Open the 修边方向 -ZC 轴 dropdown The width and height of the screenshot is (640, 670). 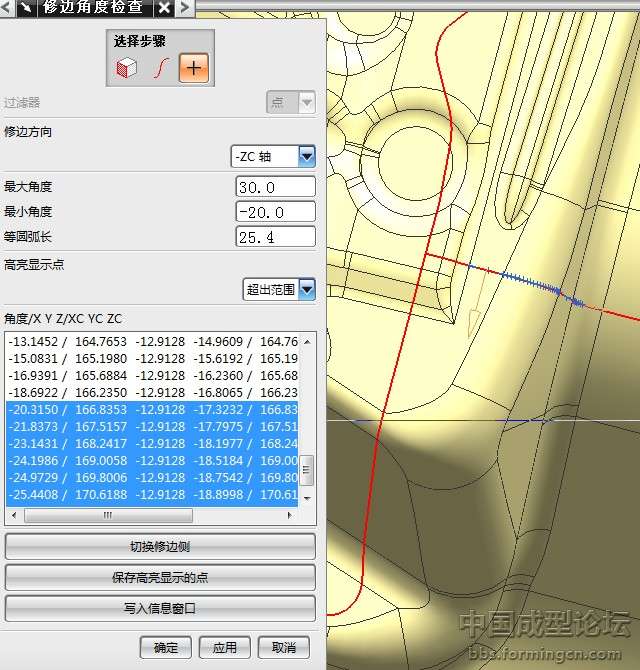[x=306, y=157]
